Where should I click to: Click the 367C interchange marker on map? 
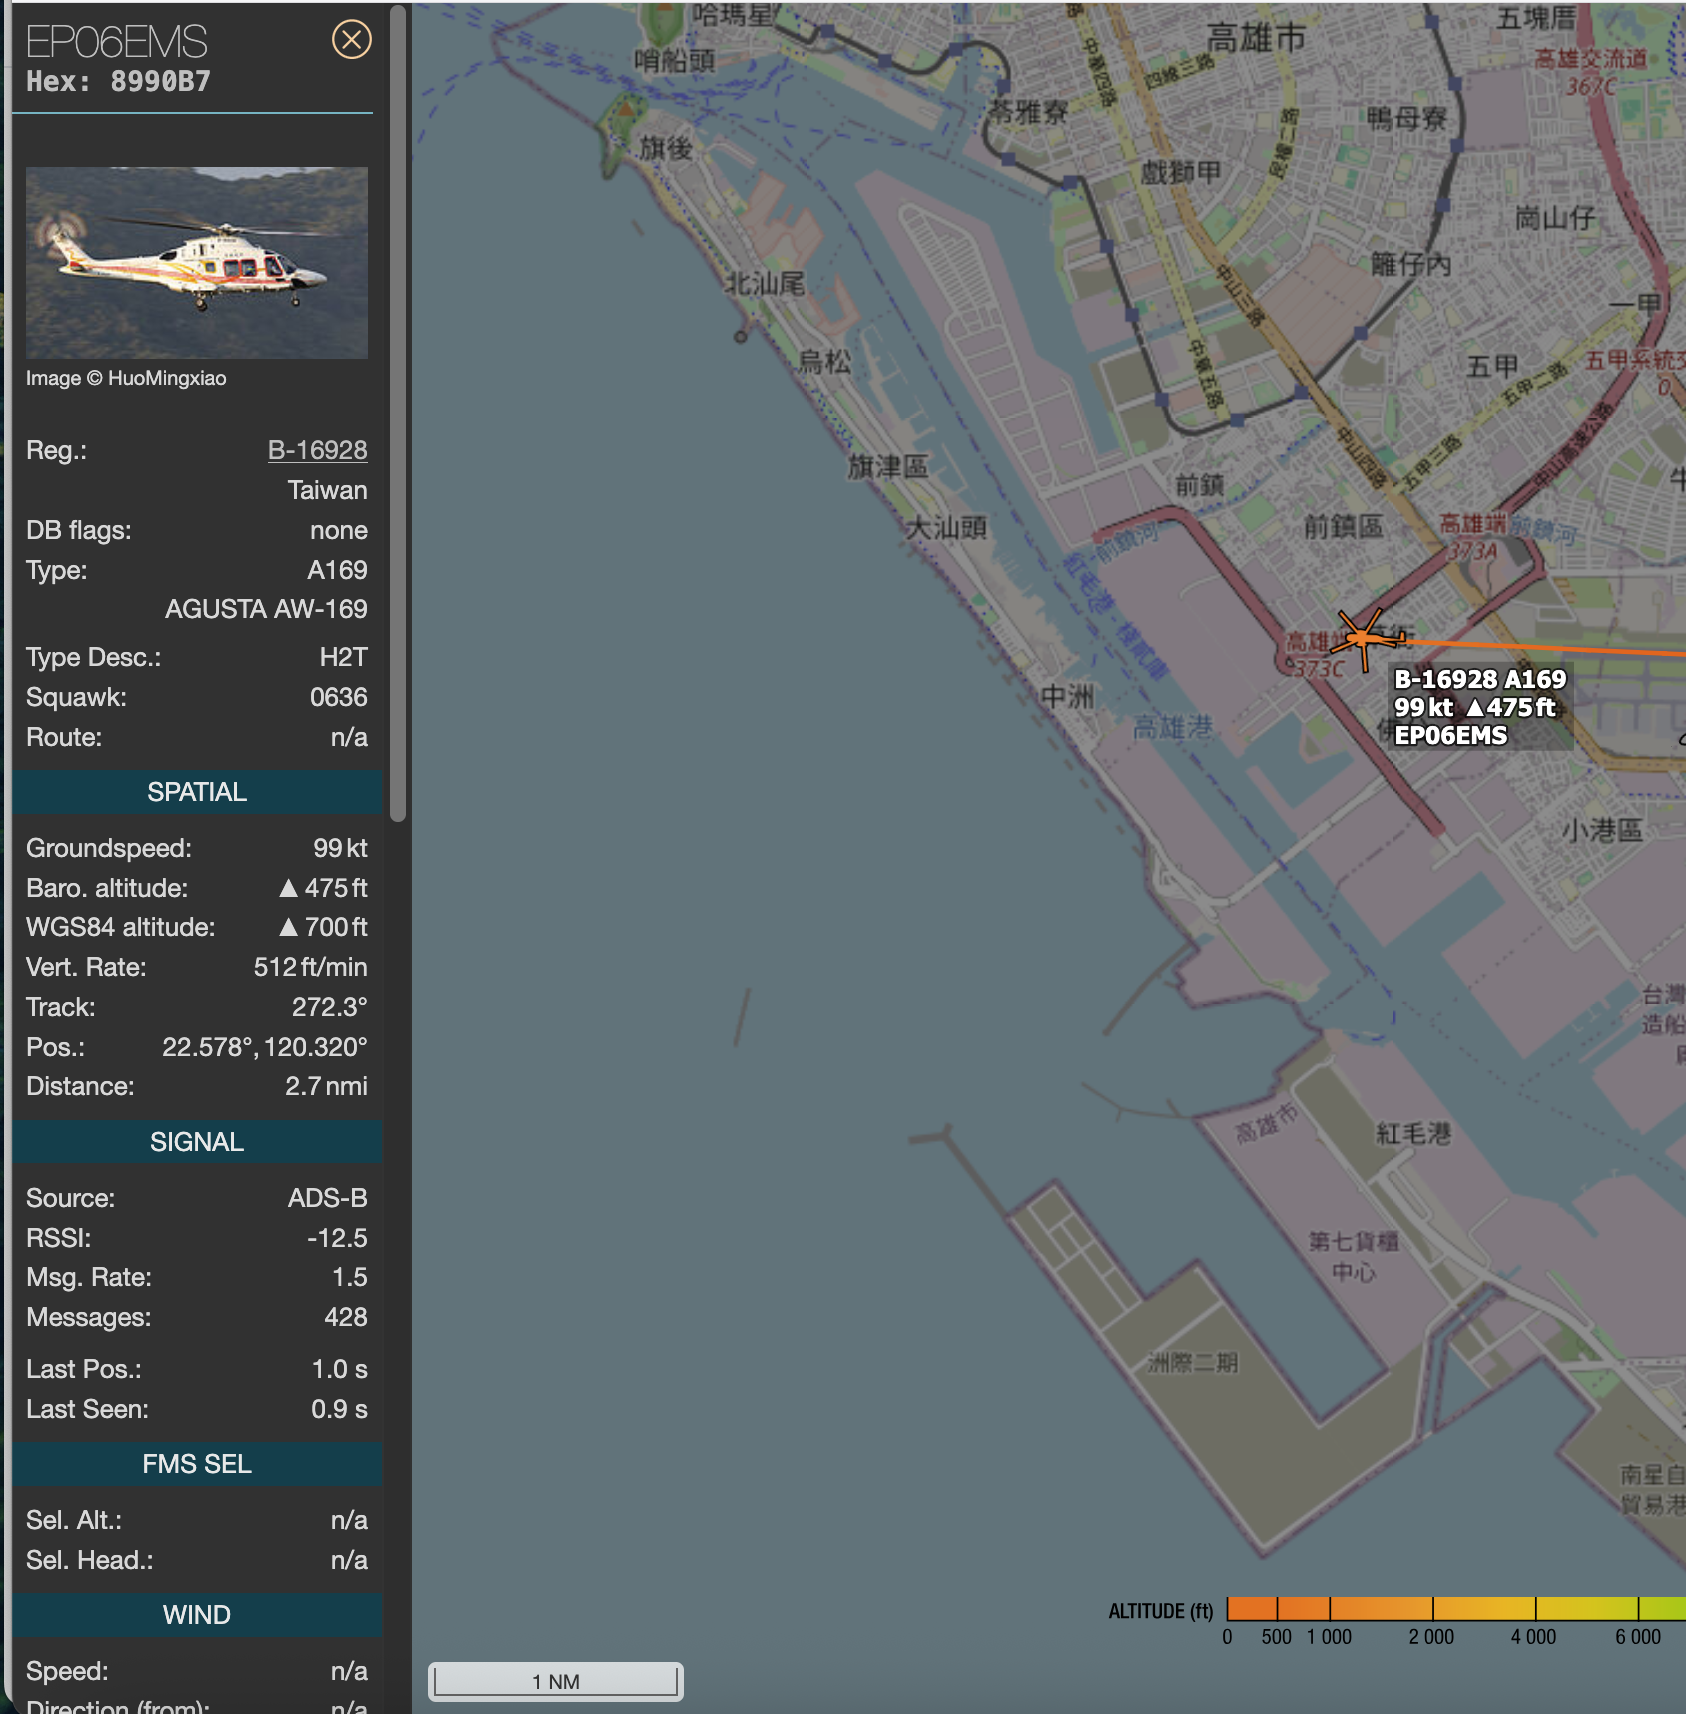click(1590, 87)
